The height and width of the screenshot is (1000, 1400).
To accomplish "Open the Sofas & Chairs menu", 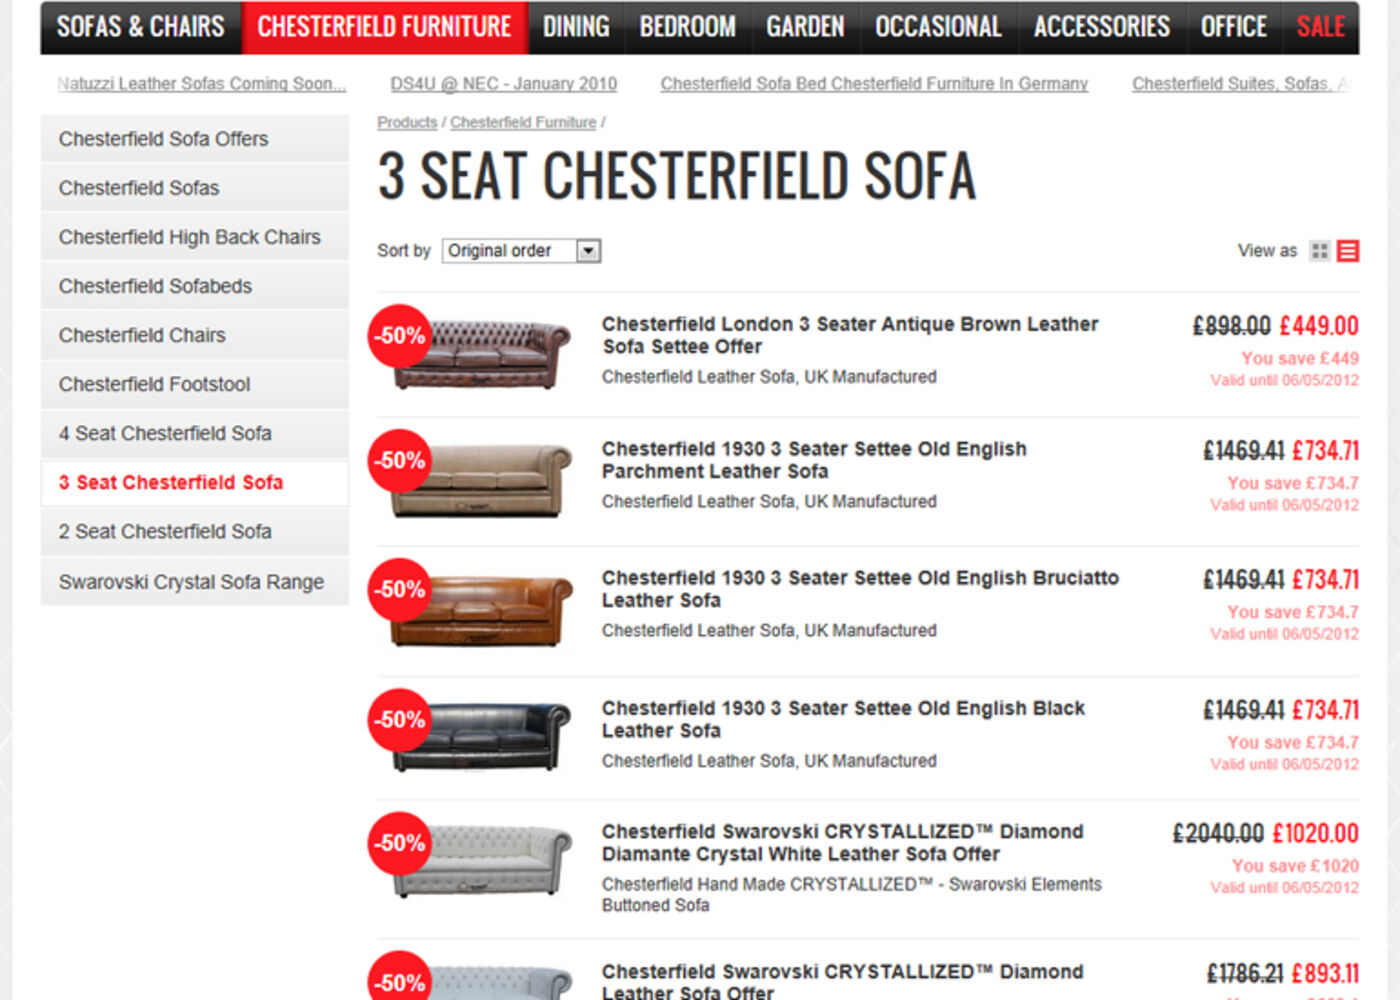I will (141, 27).
